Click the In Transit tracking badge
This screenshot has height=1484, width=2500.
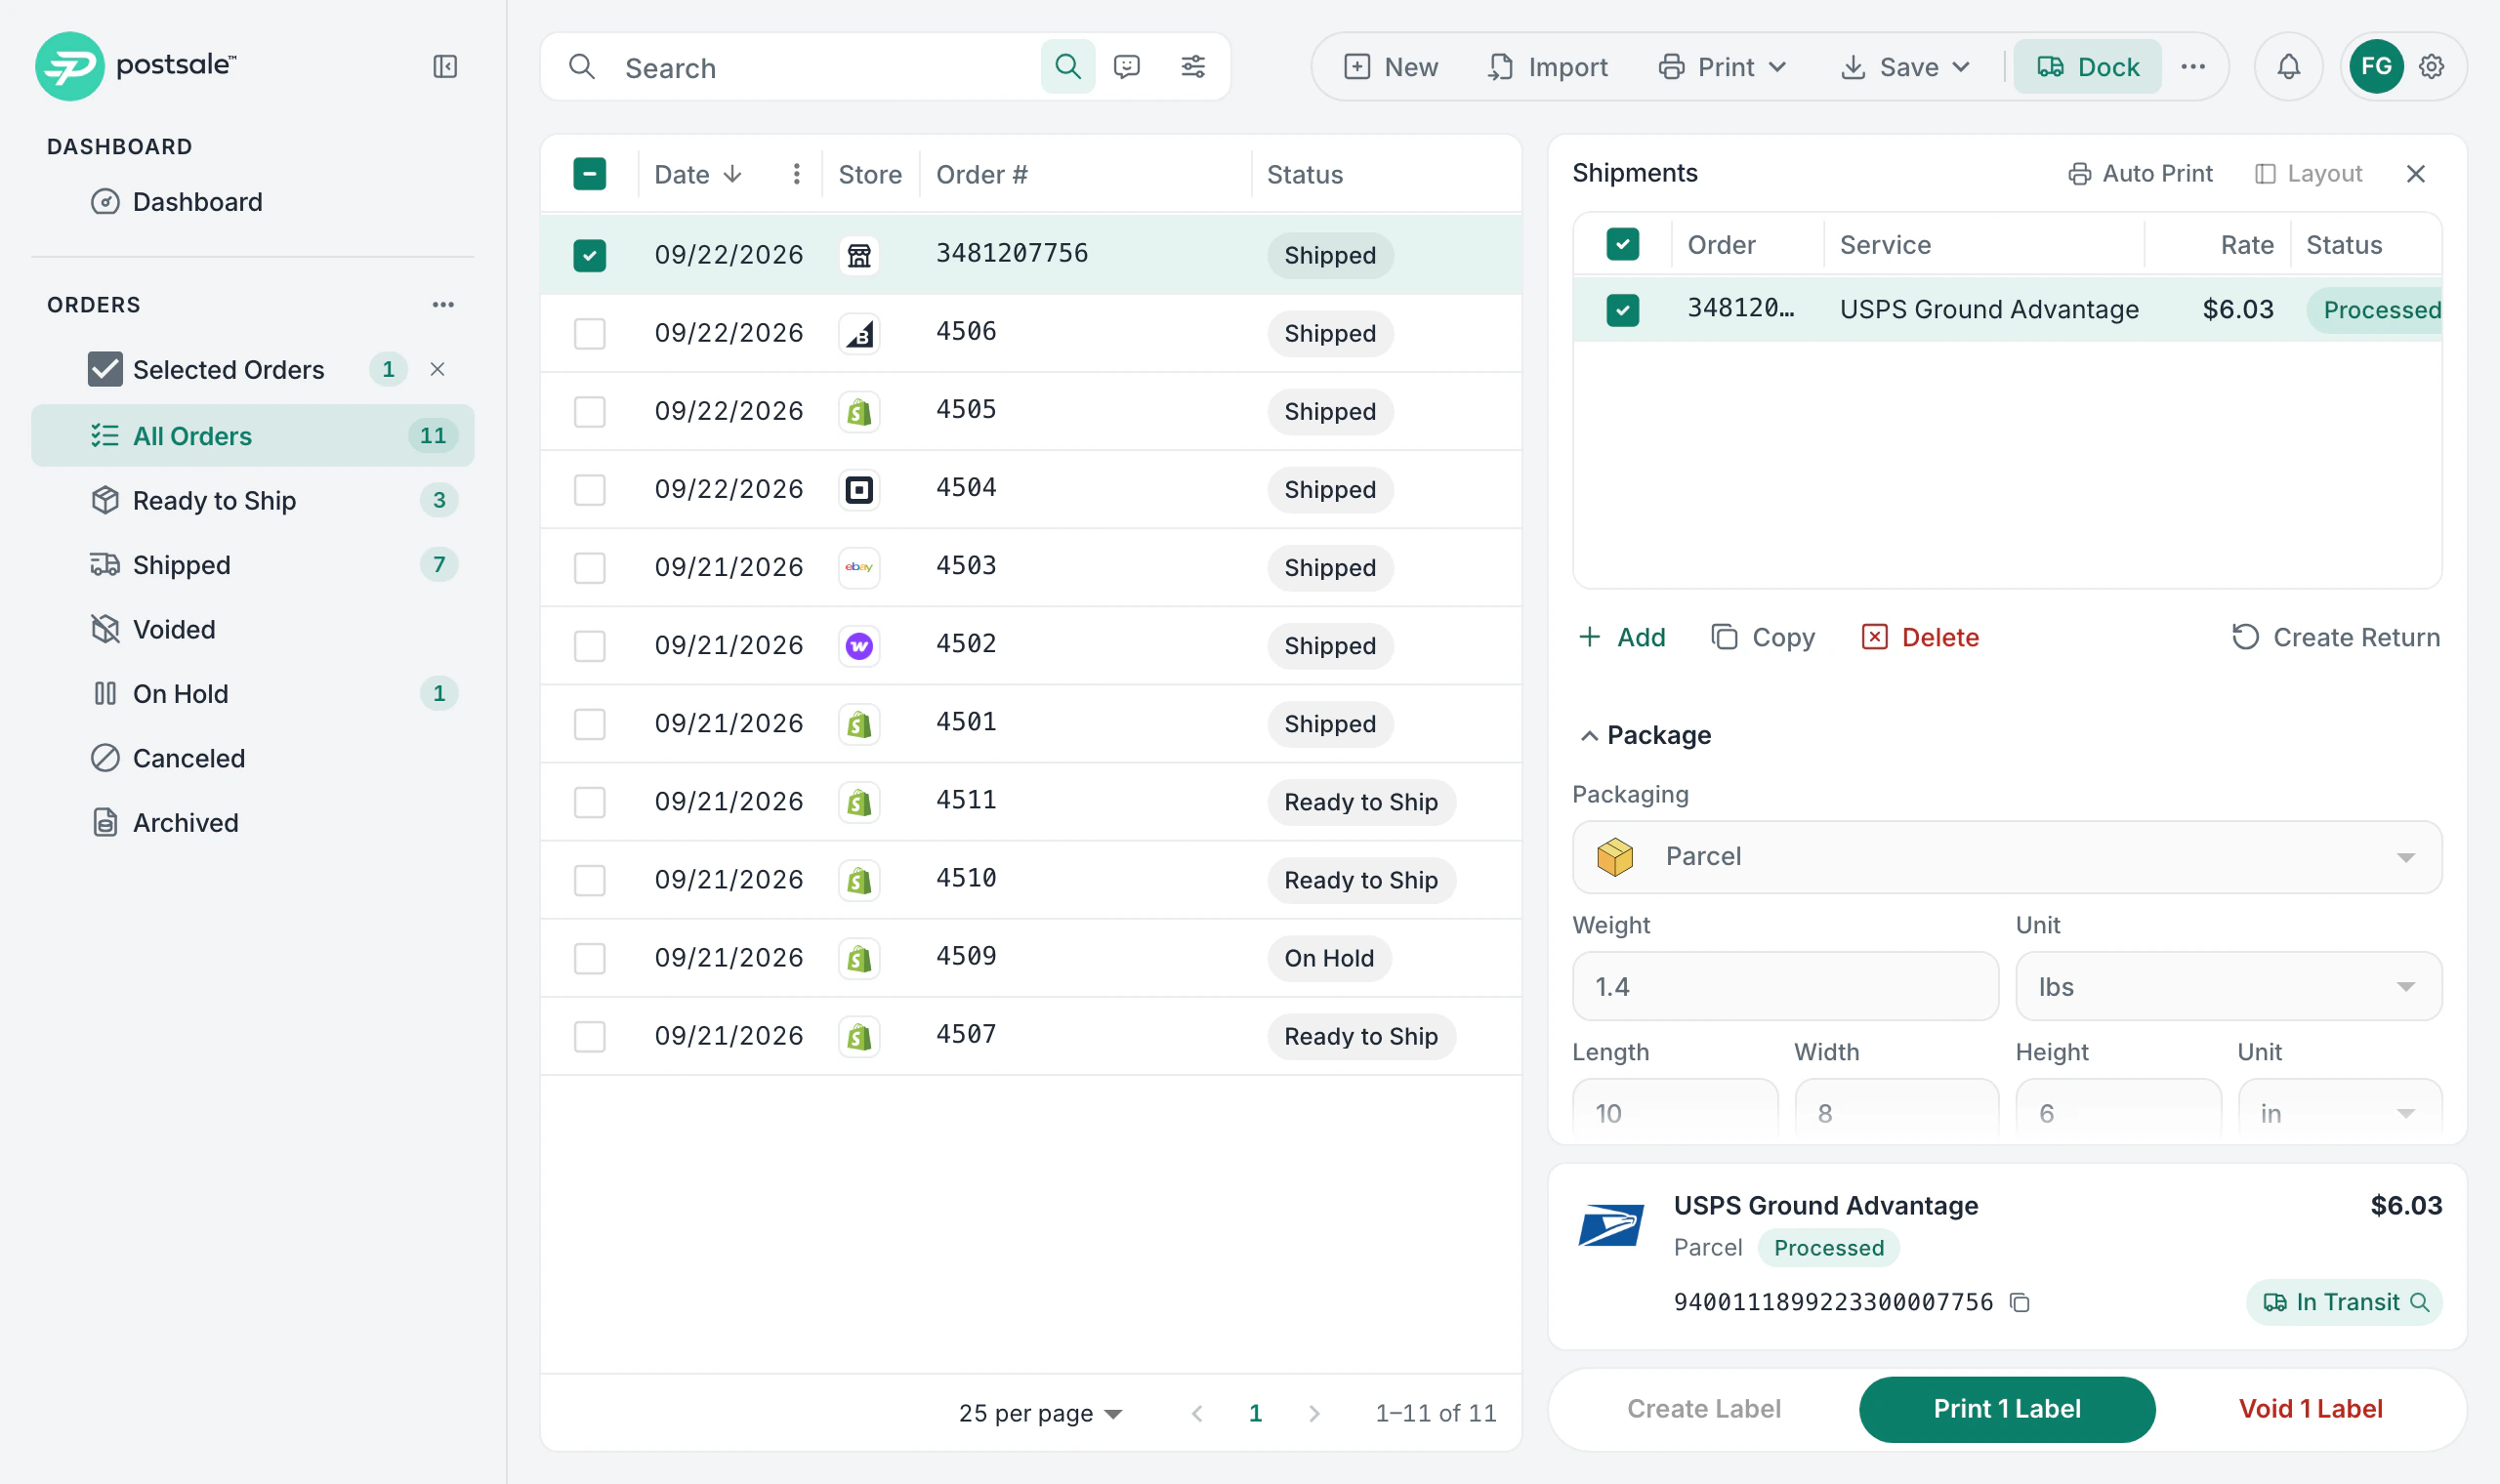pyautogui.click(x=2344, y=1303)
